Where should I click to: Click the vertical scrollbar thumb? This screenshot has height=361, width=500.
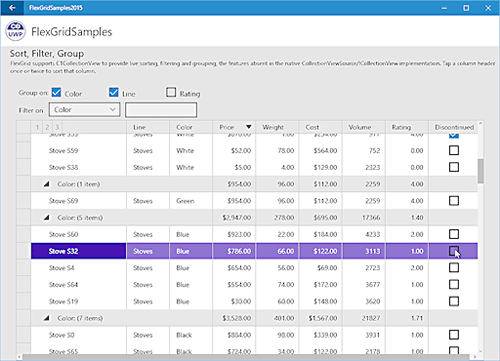[x=480, y=171]
